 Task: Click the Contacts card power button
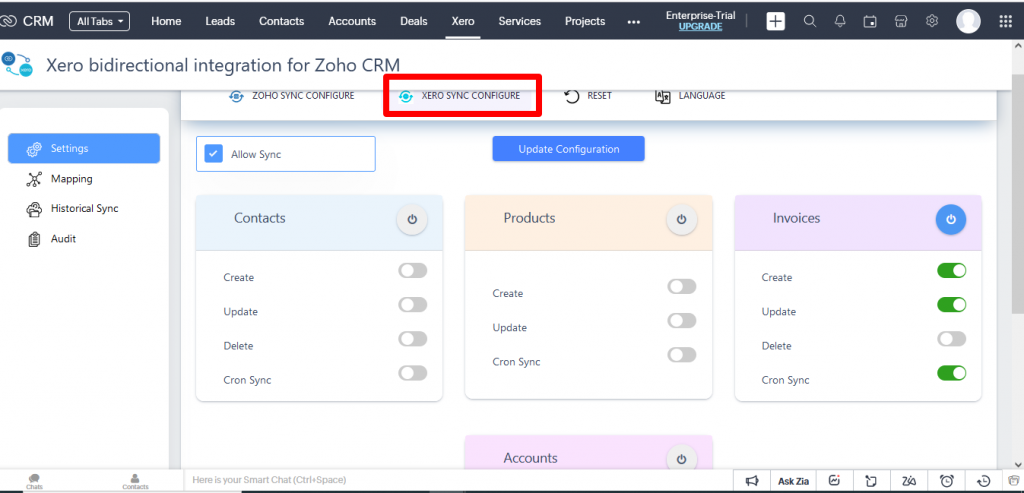coord(412,219)
